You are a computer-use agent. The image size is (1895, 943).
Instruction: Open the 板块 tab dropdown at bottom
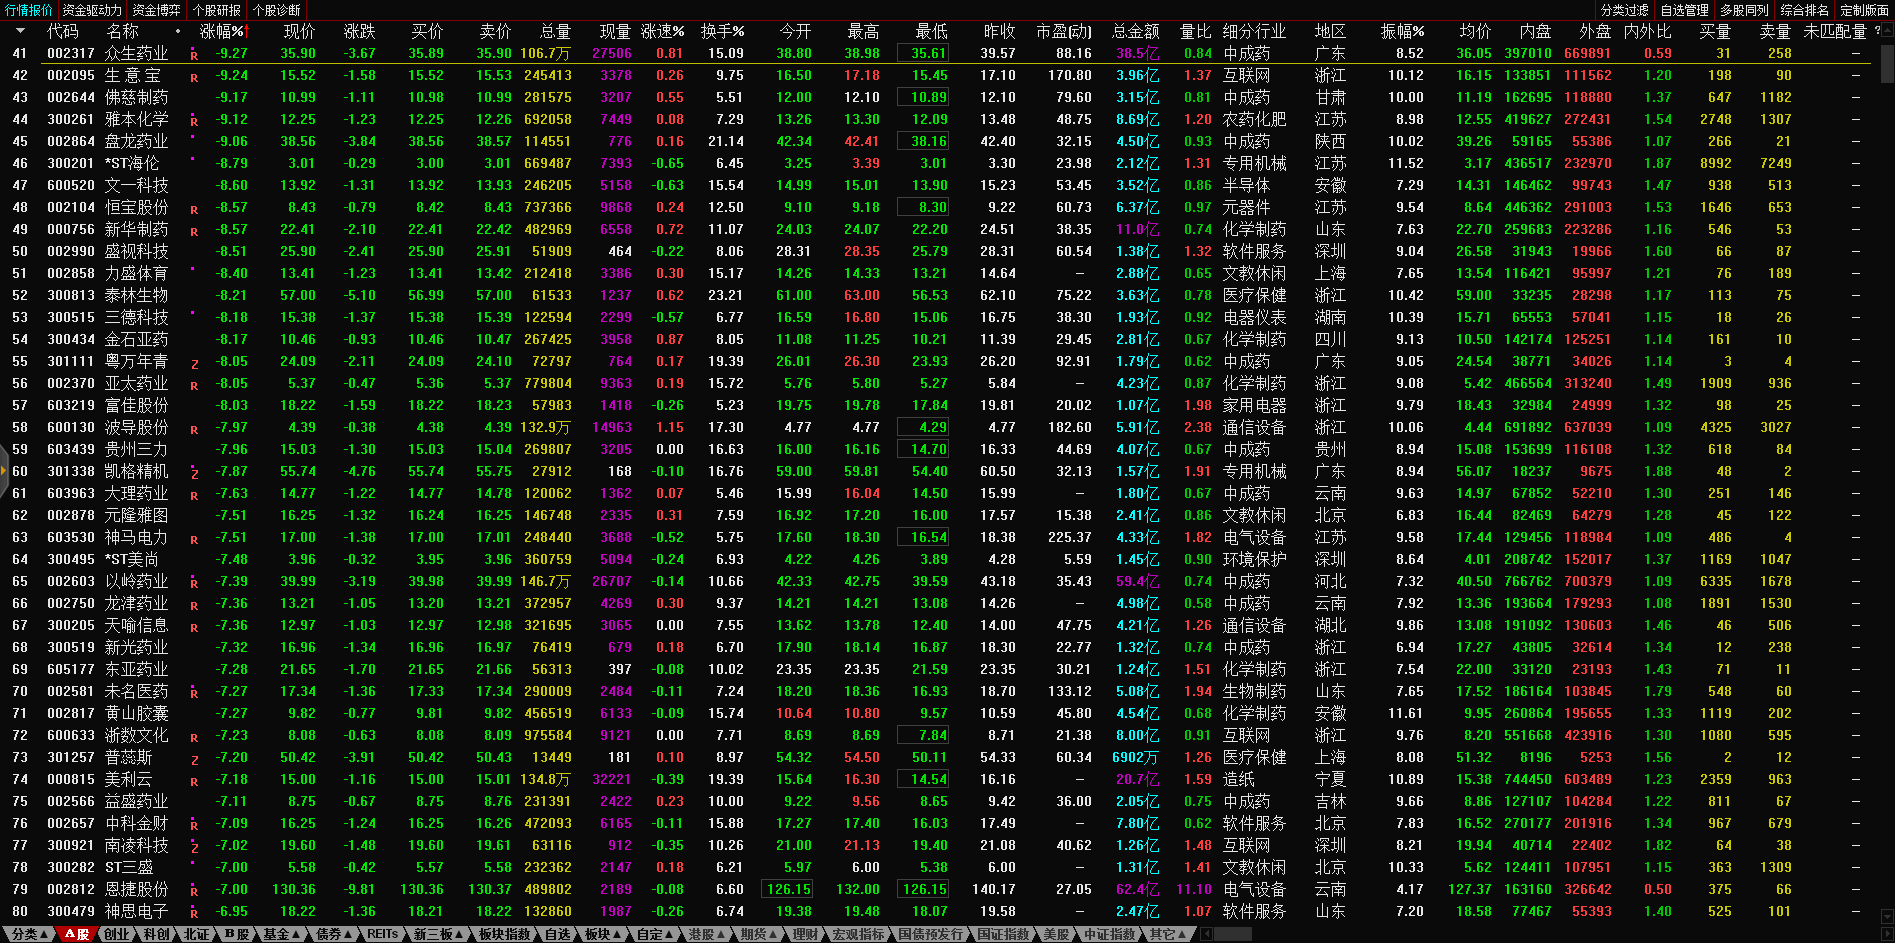602,934
